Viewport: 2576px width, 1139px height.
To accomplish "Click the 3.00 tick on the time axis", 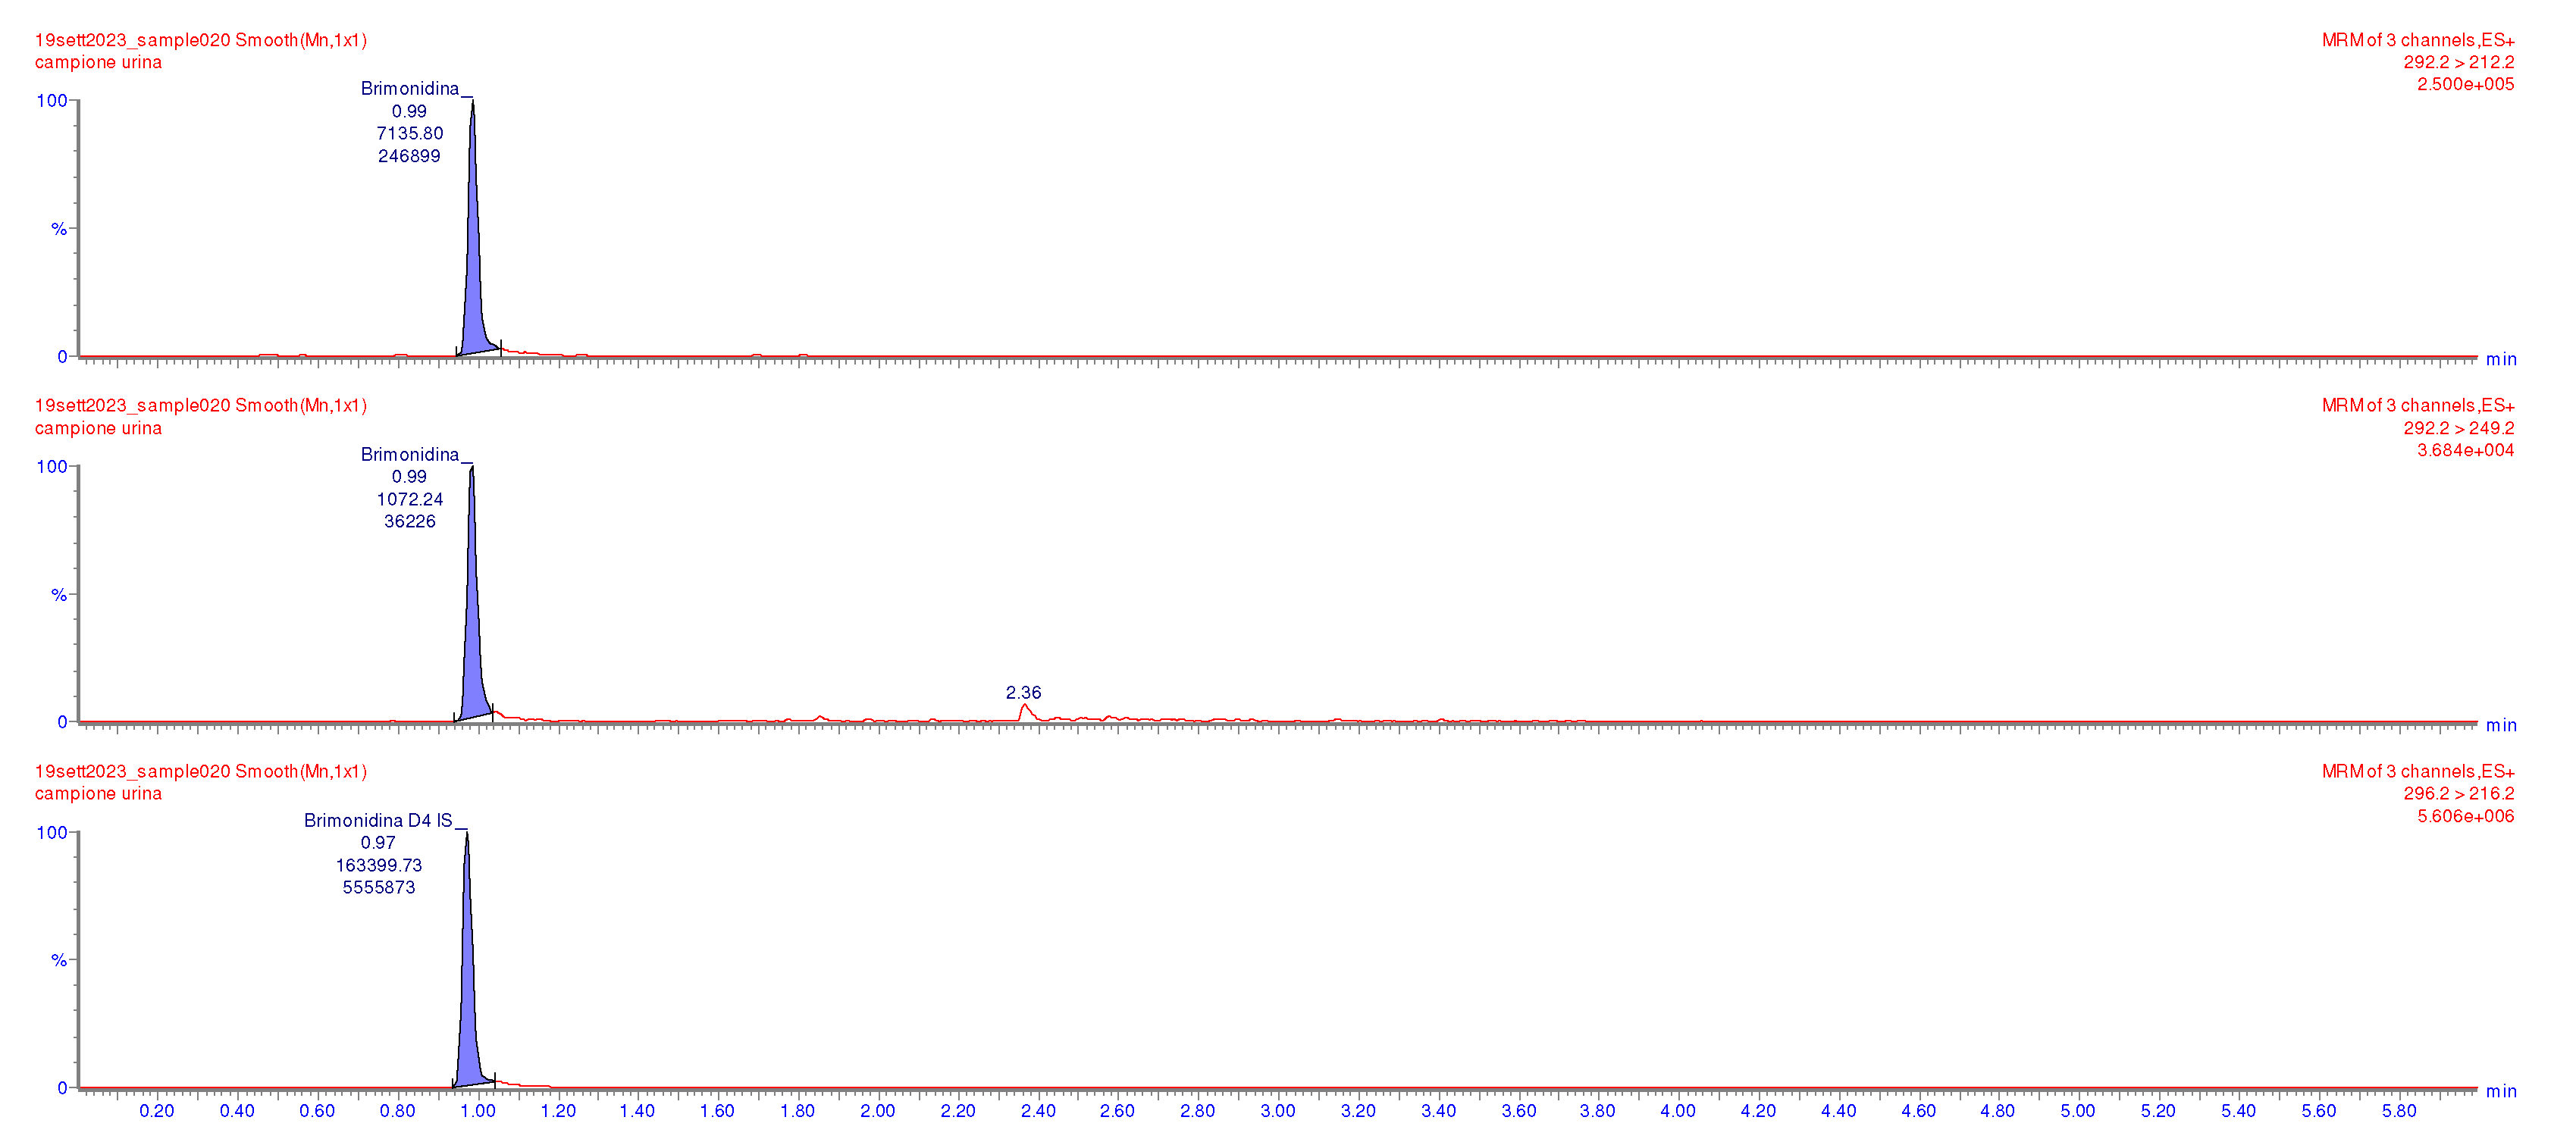I will 1278,1110.
